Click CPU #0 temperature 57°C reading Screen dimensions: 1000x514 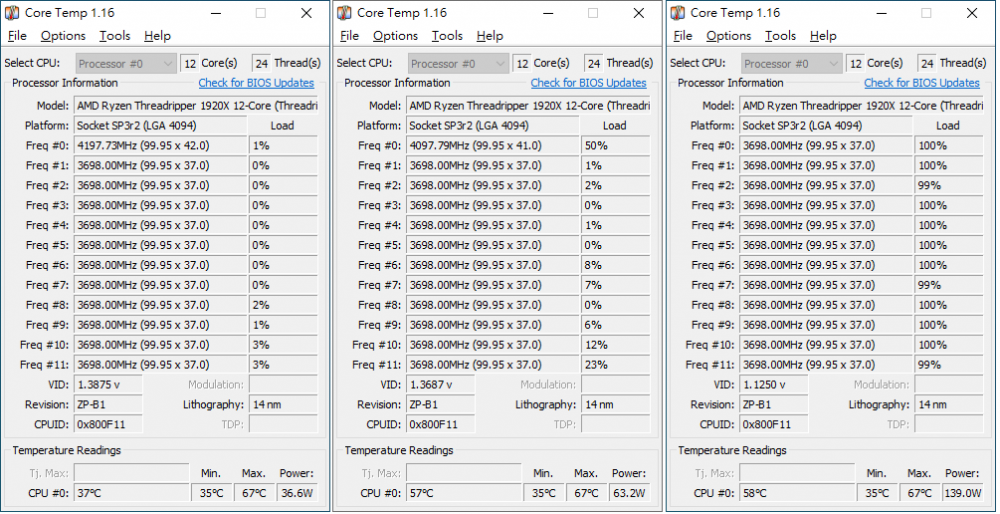(x=464, y=493)
